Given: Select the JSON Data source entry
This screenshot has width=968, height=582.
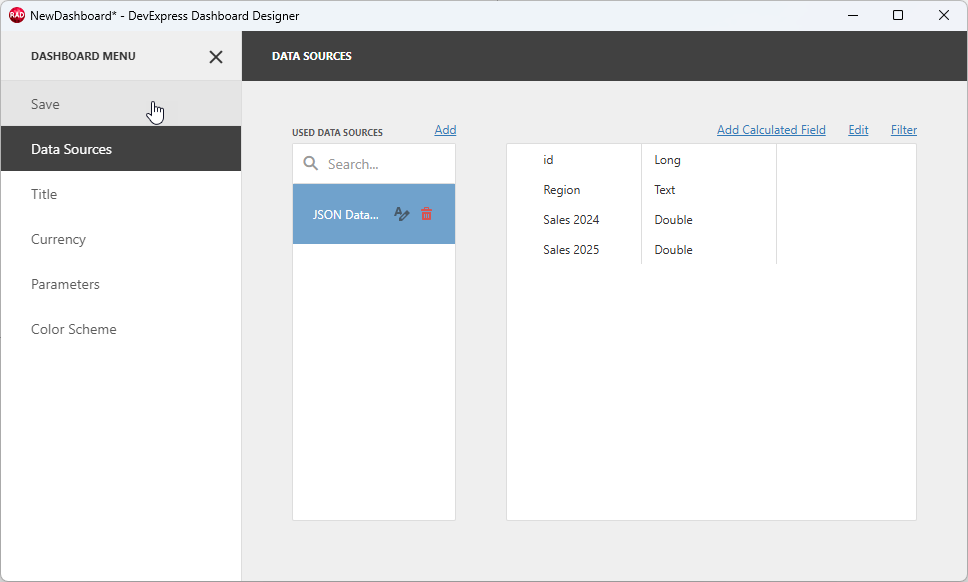Looking at the screenshot, I should click(x=345, y=213).
